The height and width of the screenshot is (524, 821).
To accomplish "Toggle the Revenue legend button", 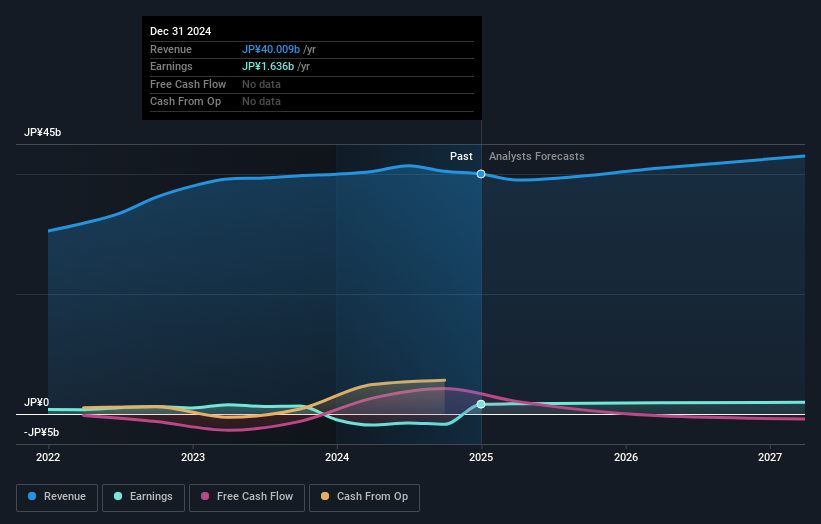I will click(57, 497).
